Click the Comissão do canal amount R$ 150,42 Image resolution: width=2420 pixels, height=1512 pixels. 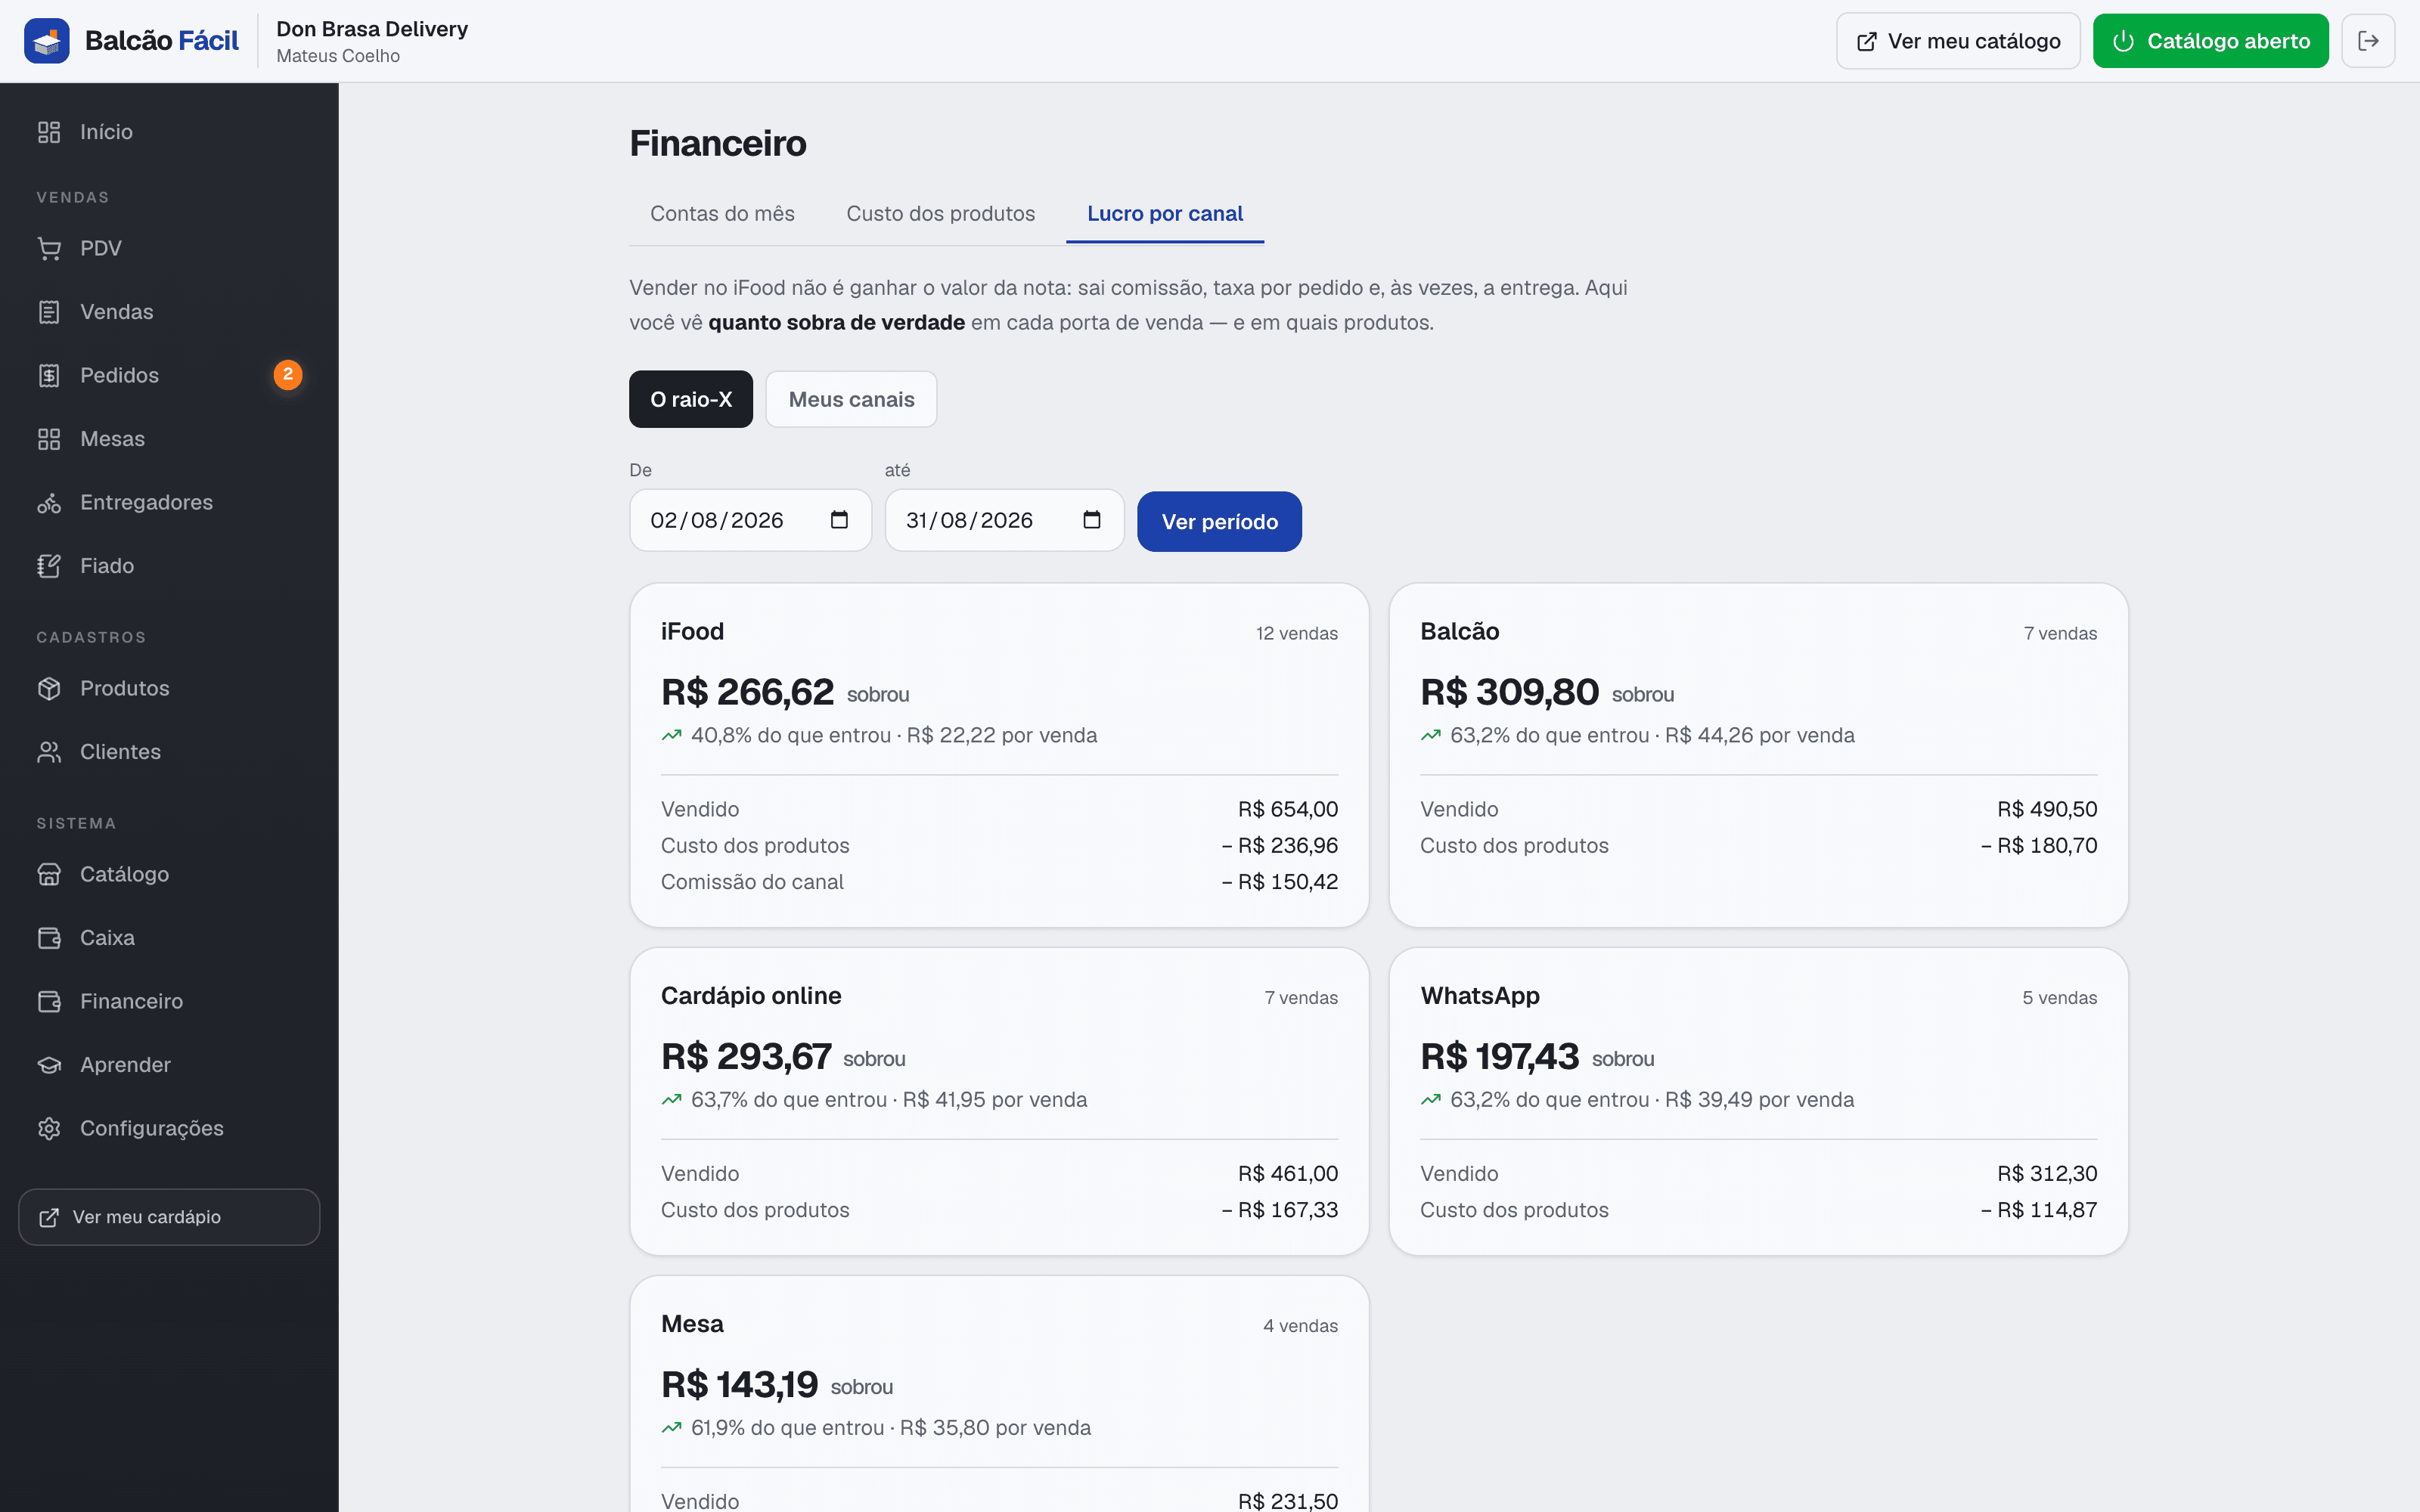1280,882
